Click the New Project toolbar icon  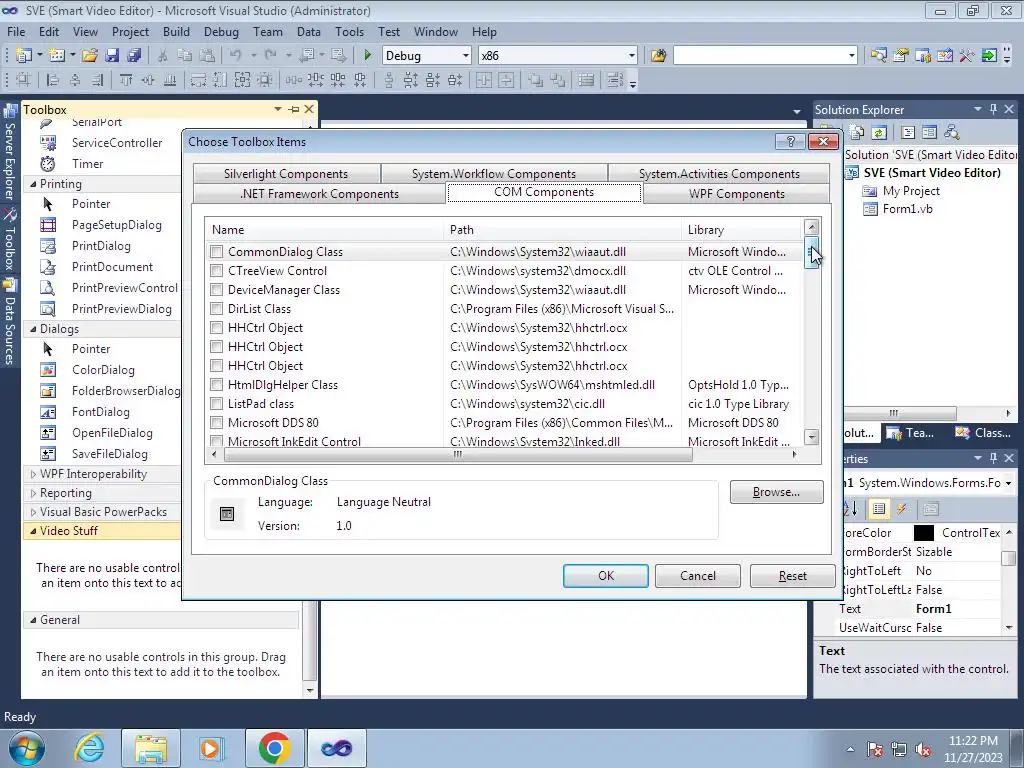pos(24,56)
